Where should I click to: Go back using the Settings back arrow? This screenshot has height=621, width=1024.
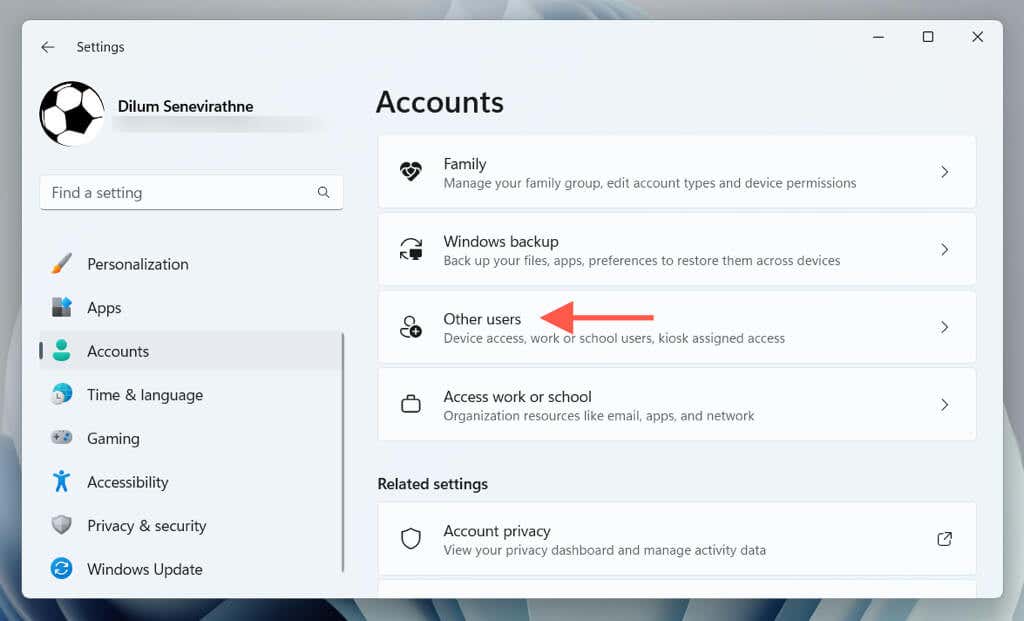pyautogui.click(x=48, y=47)
